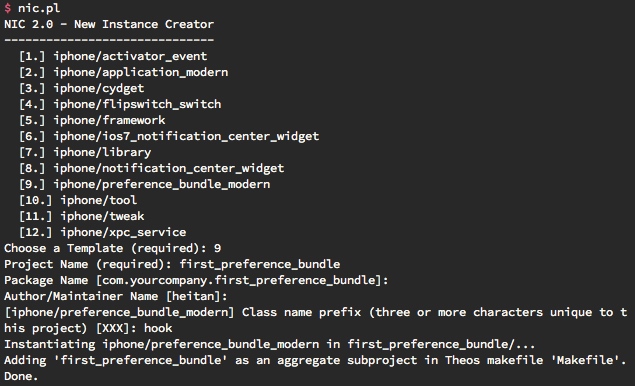Select the iphone/tool template line
Viewport: 635px width, 386px height.
[x=78, y=200]
